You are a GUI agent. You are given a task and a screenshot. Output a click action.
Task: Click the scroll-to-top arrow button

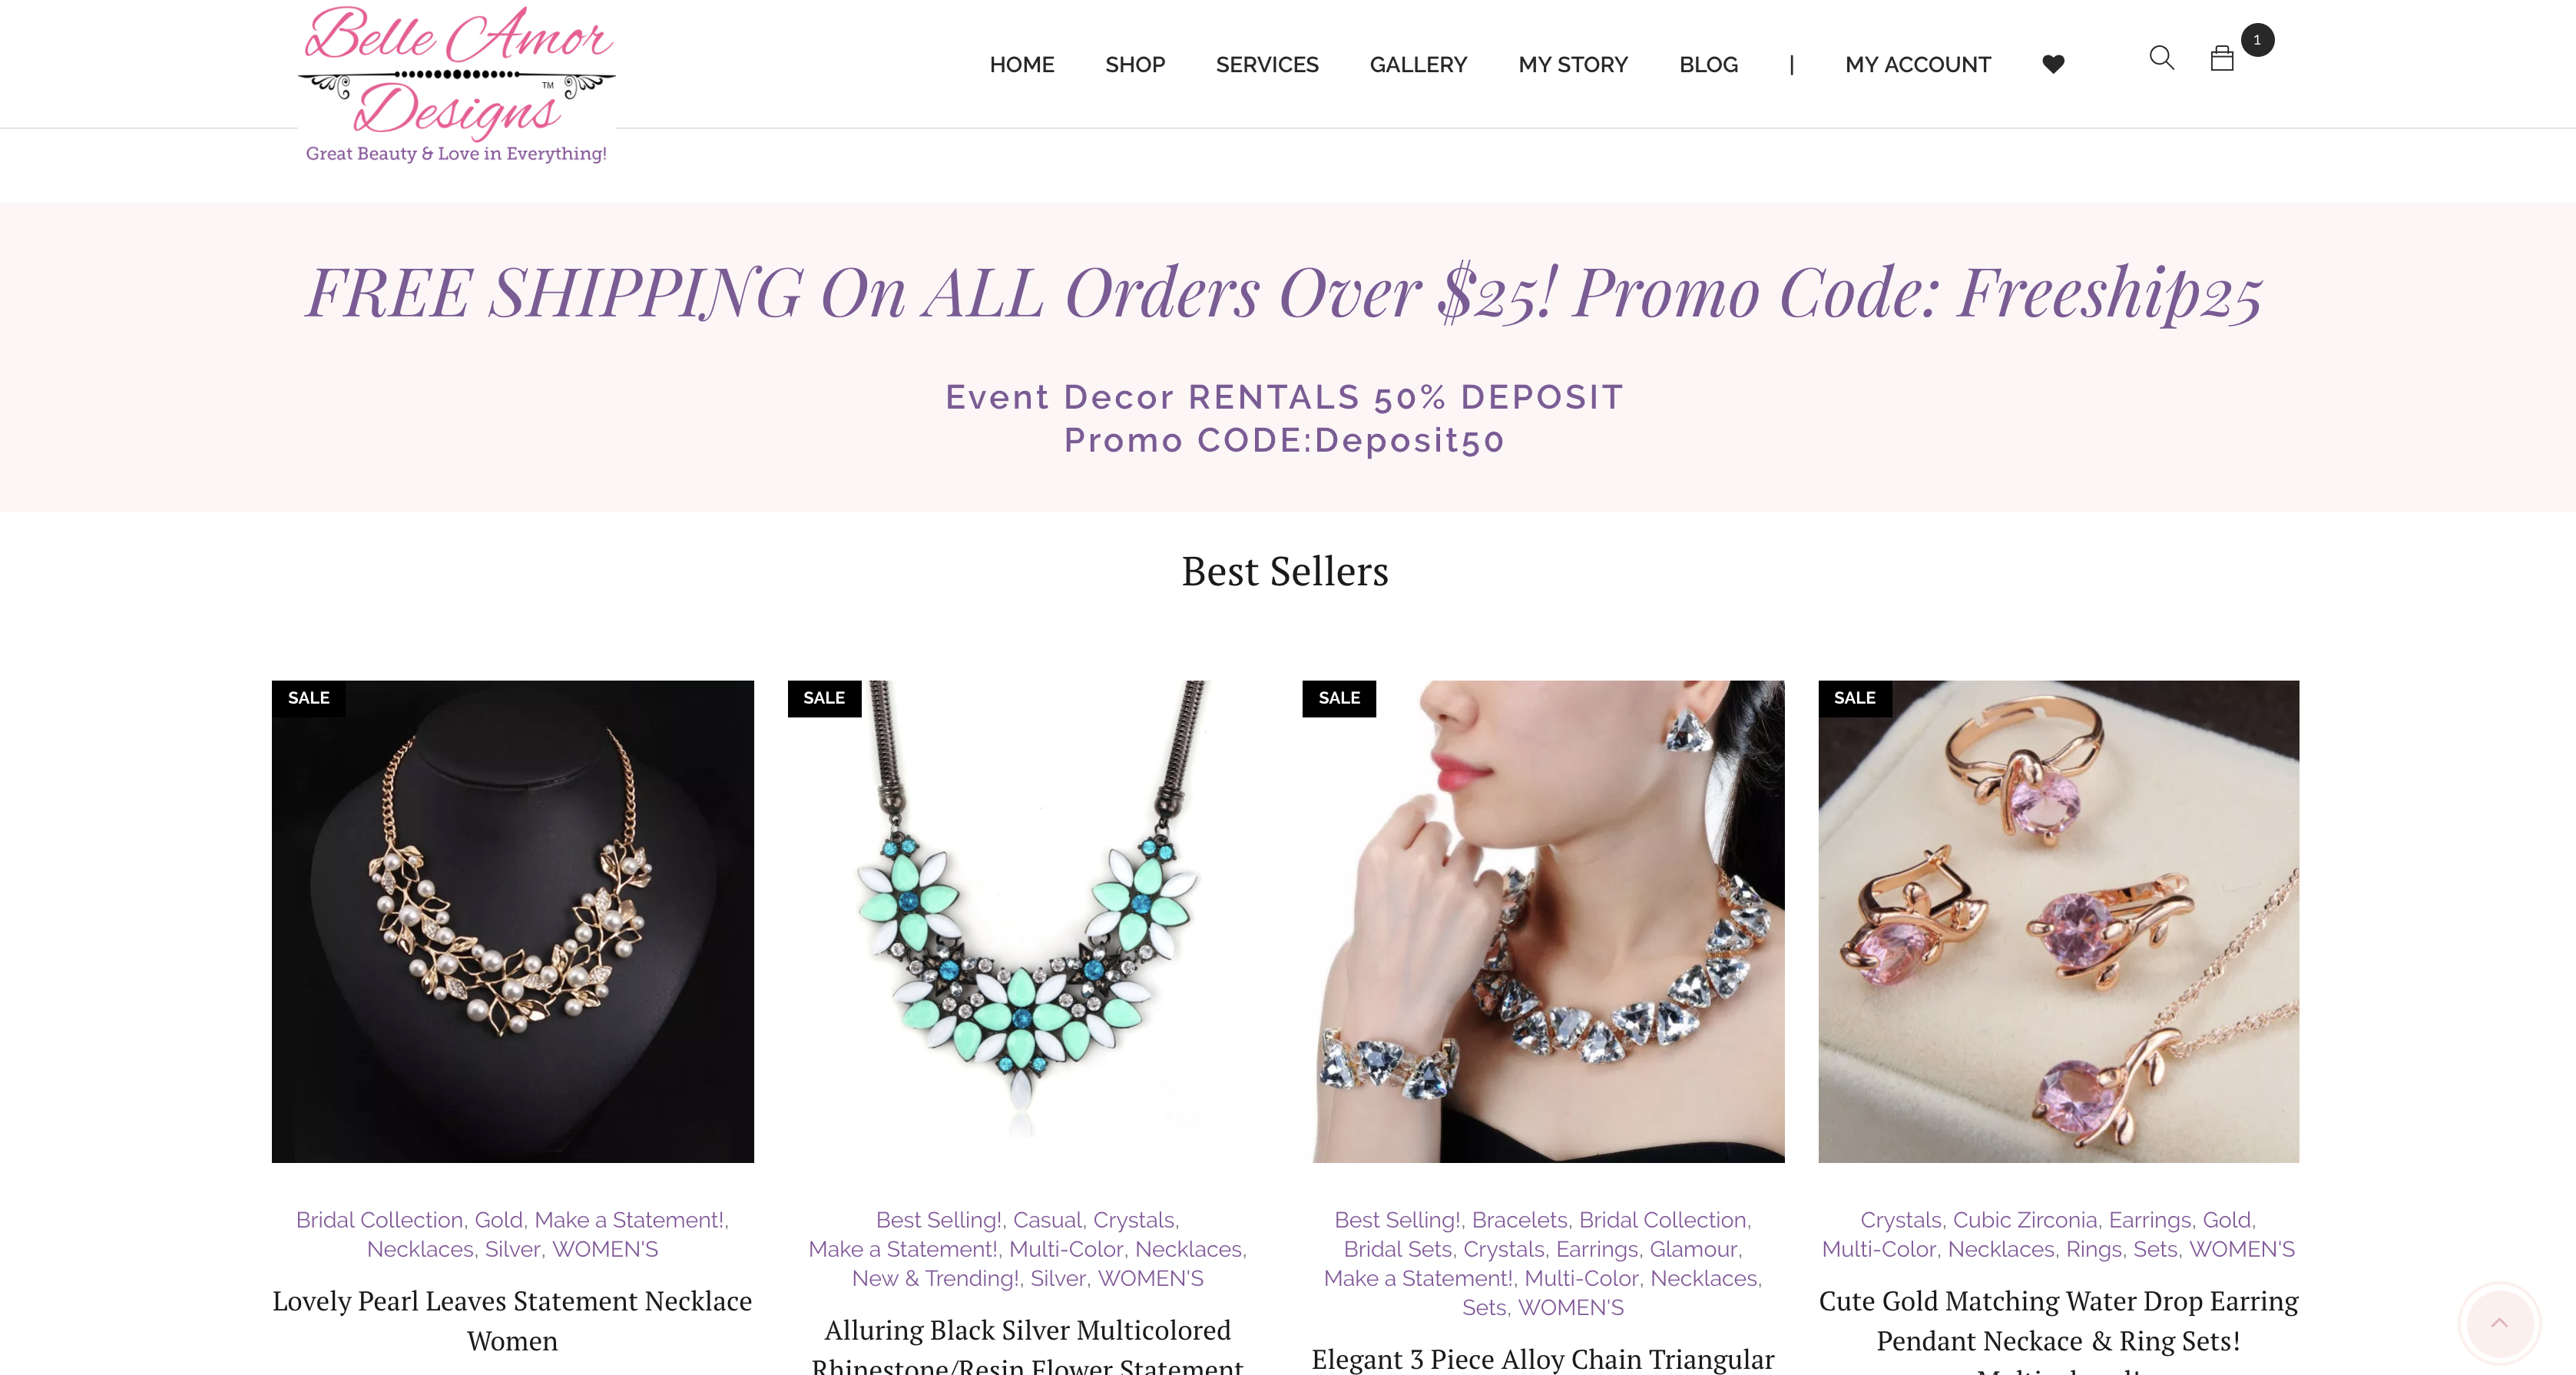point(2499,1323)
